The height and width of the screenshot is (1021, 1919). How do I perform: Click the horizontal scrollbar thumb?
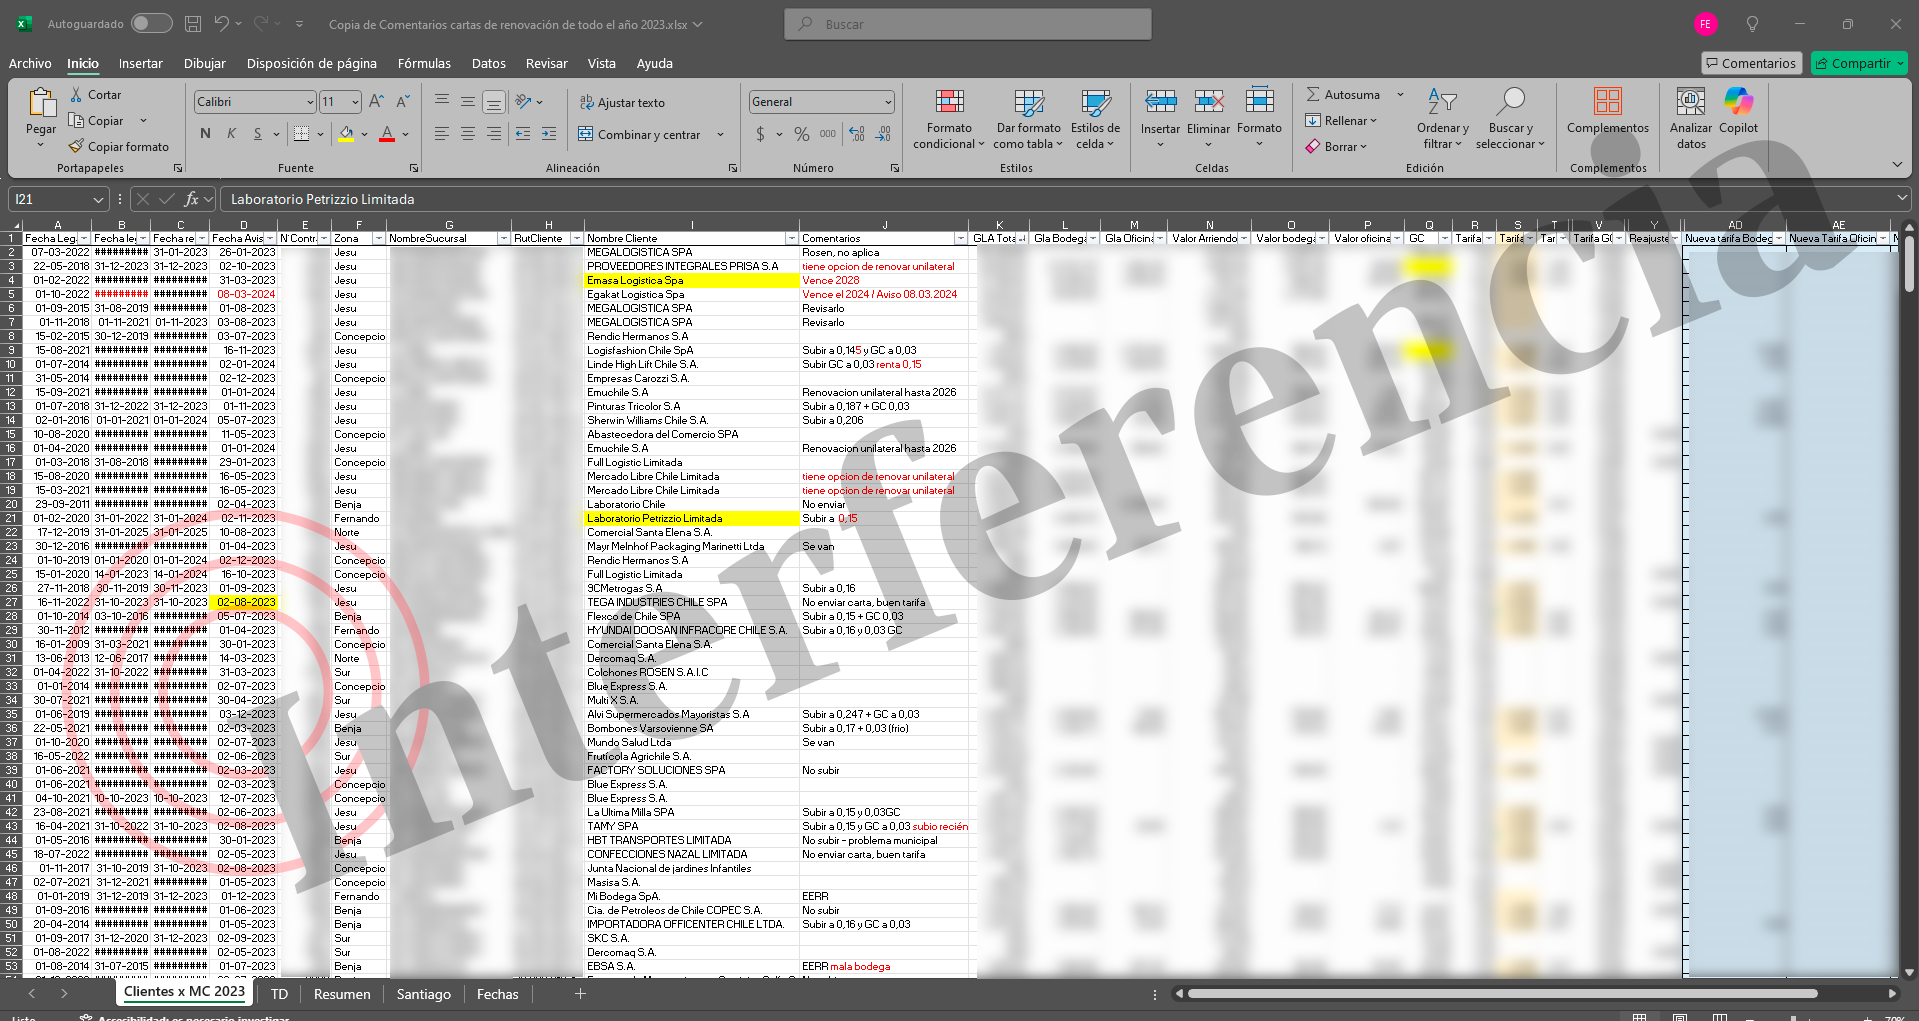[x=1502, y=994]
